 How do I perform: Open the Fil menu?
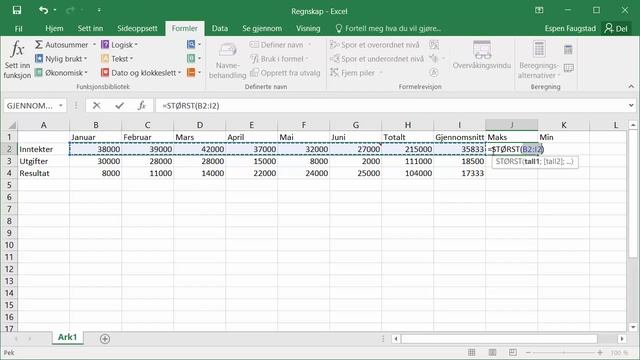pos(19,29)
